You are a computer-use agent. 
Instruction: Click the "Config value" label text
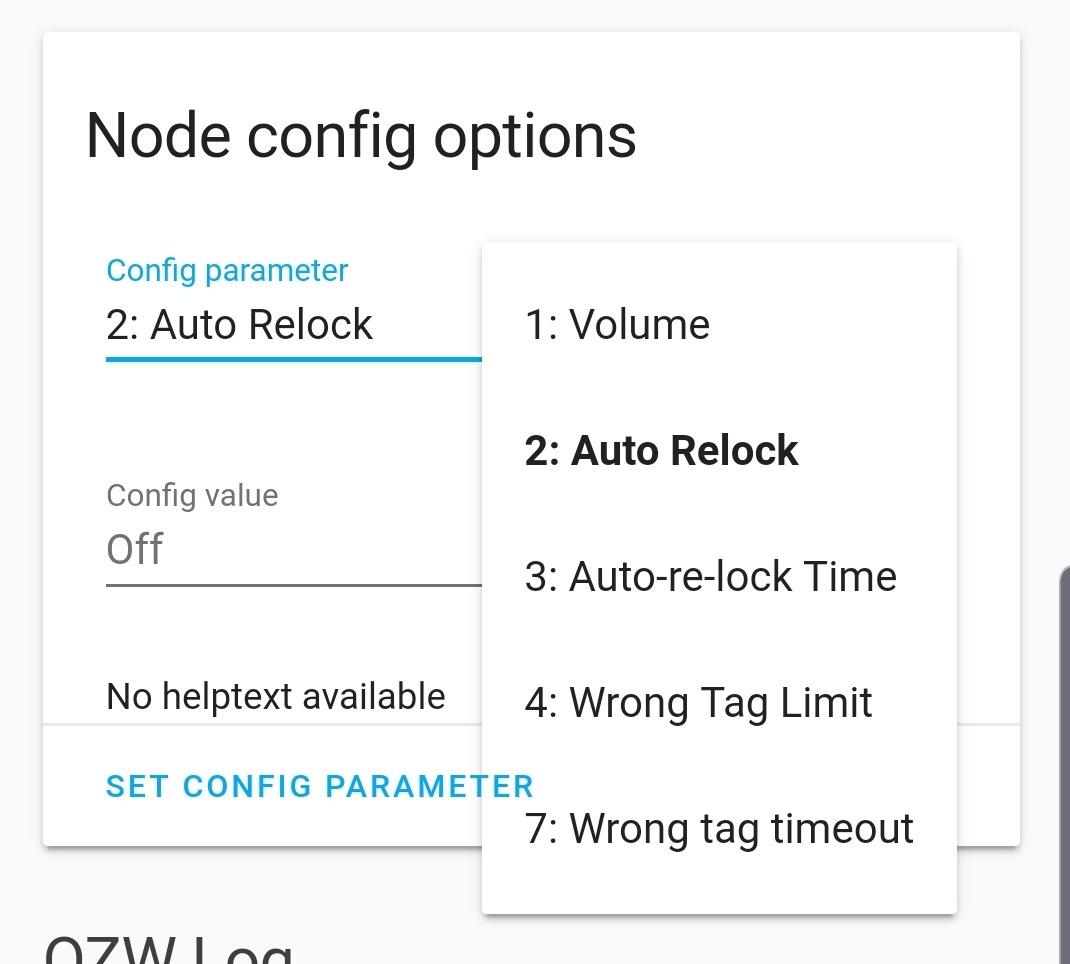tap(191, 495)
